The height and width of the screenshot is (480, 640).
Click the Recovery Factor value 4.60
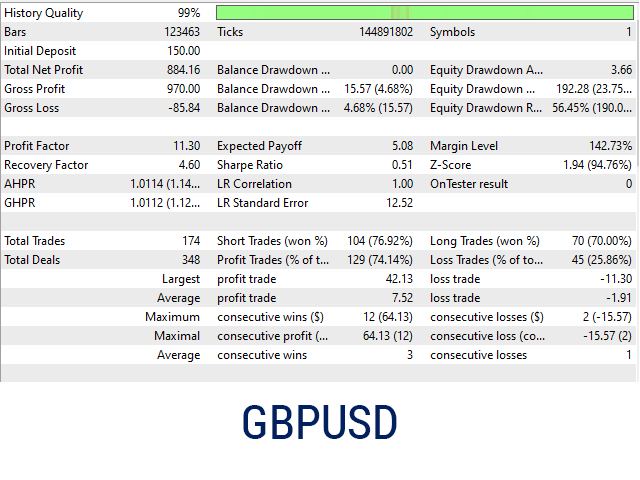(x=189, y=164)
